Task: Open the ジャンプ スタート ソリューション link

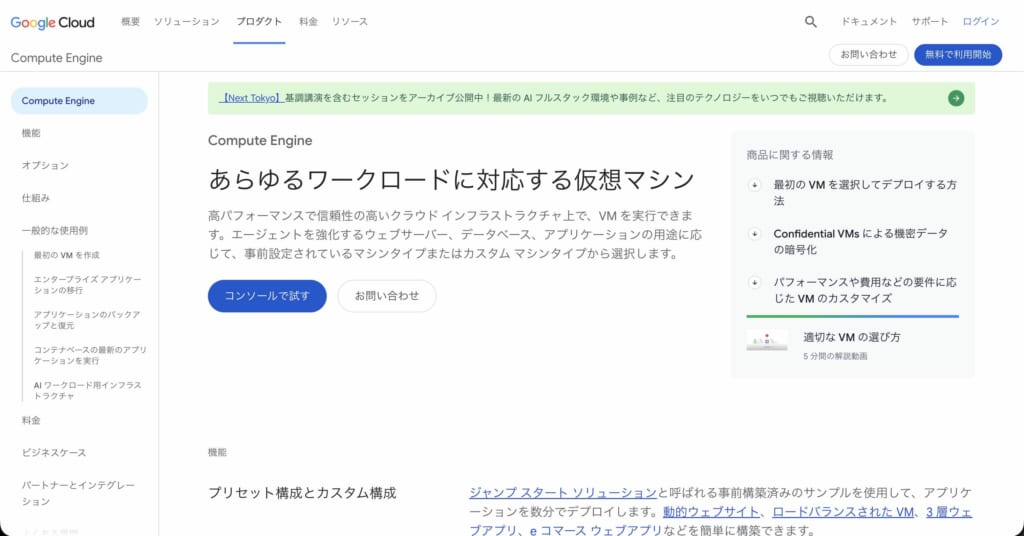Action: click(x=563, y=493)
